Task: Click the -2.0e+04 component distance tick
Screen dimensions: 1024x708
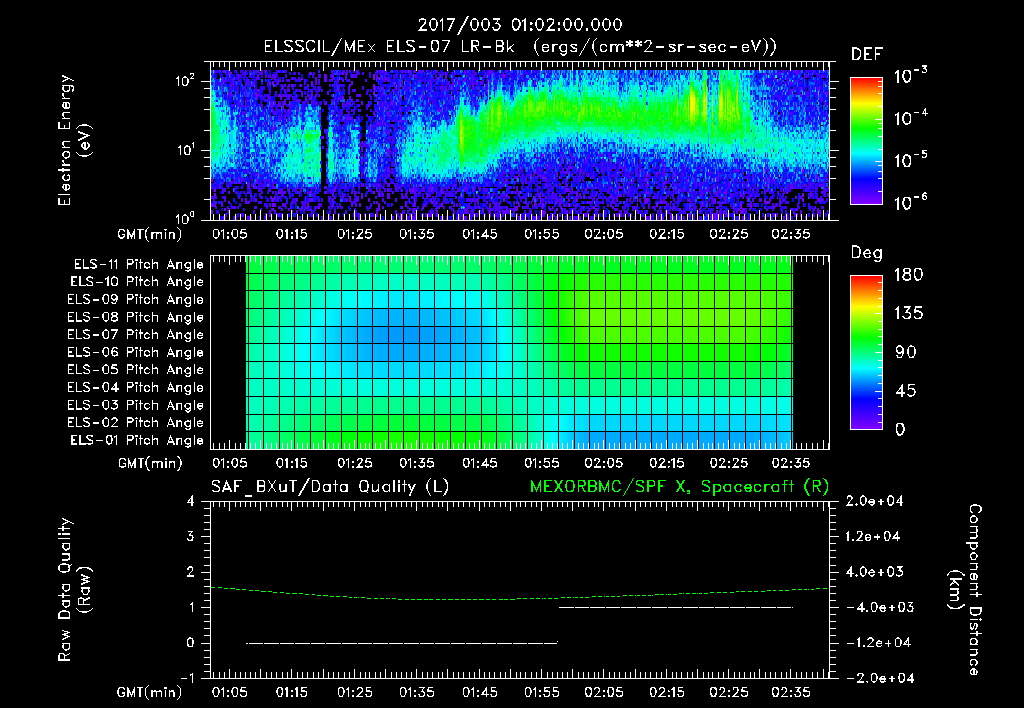Action: 880,678
